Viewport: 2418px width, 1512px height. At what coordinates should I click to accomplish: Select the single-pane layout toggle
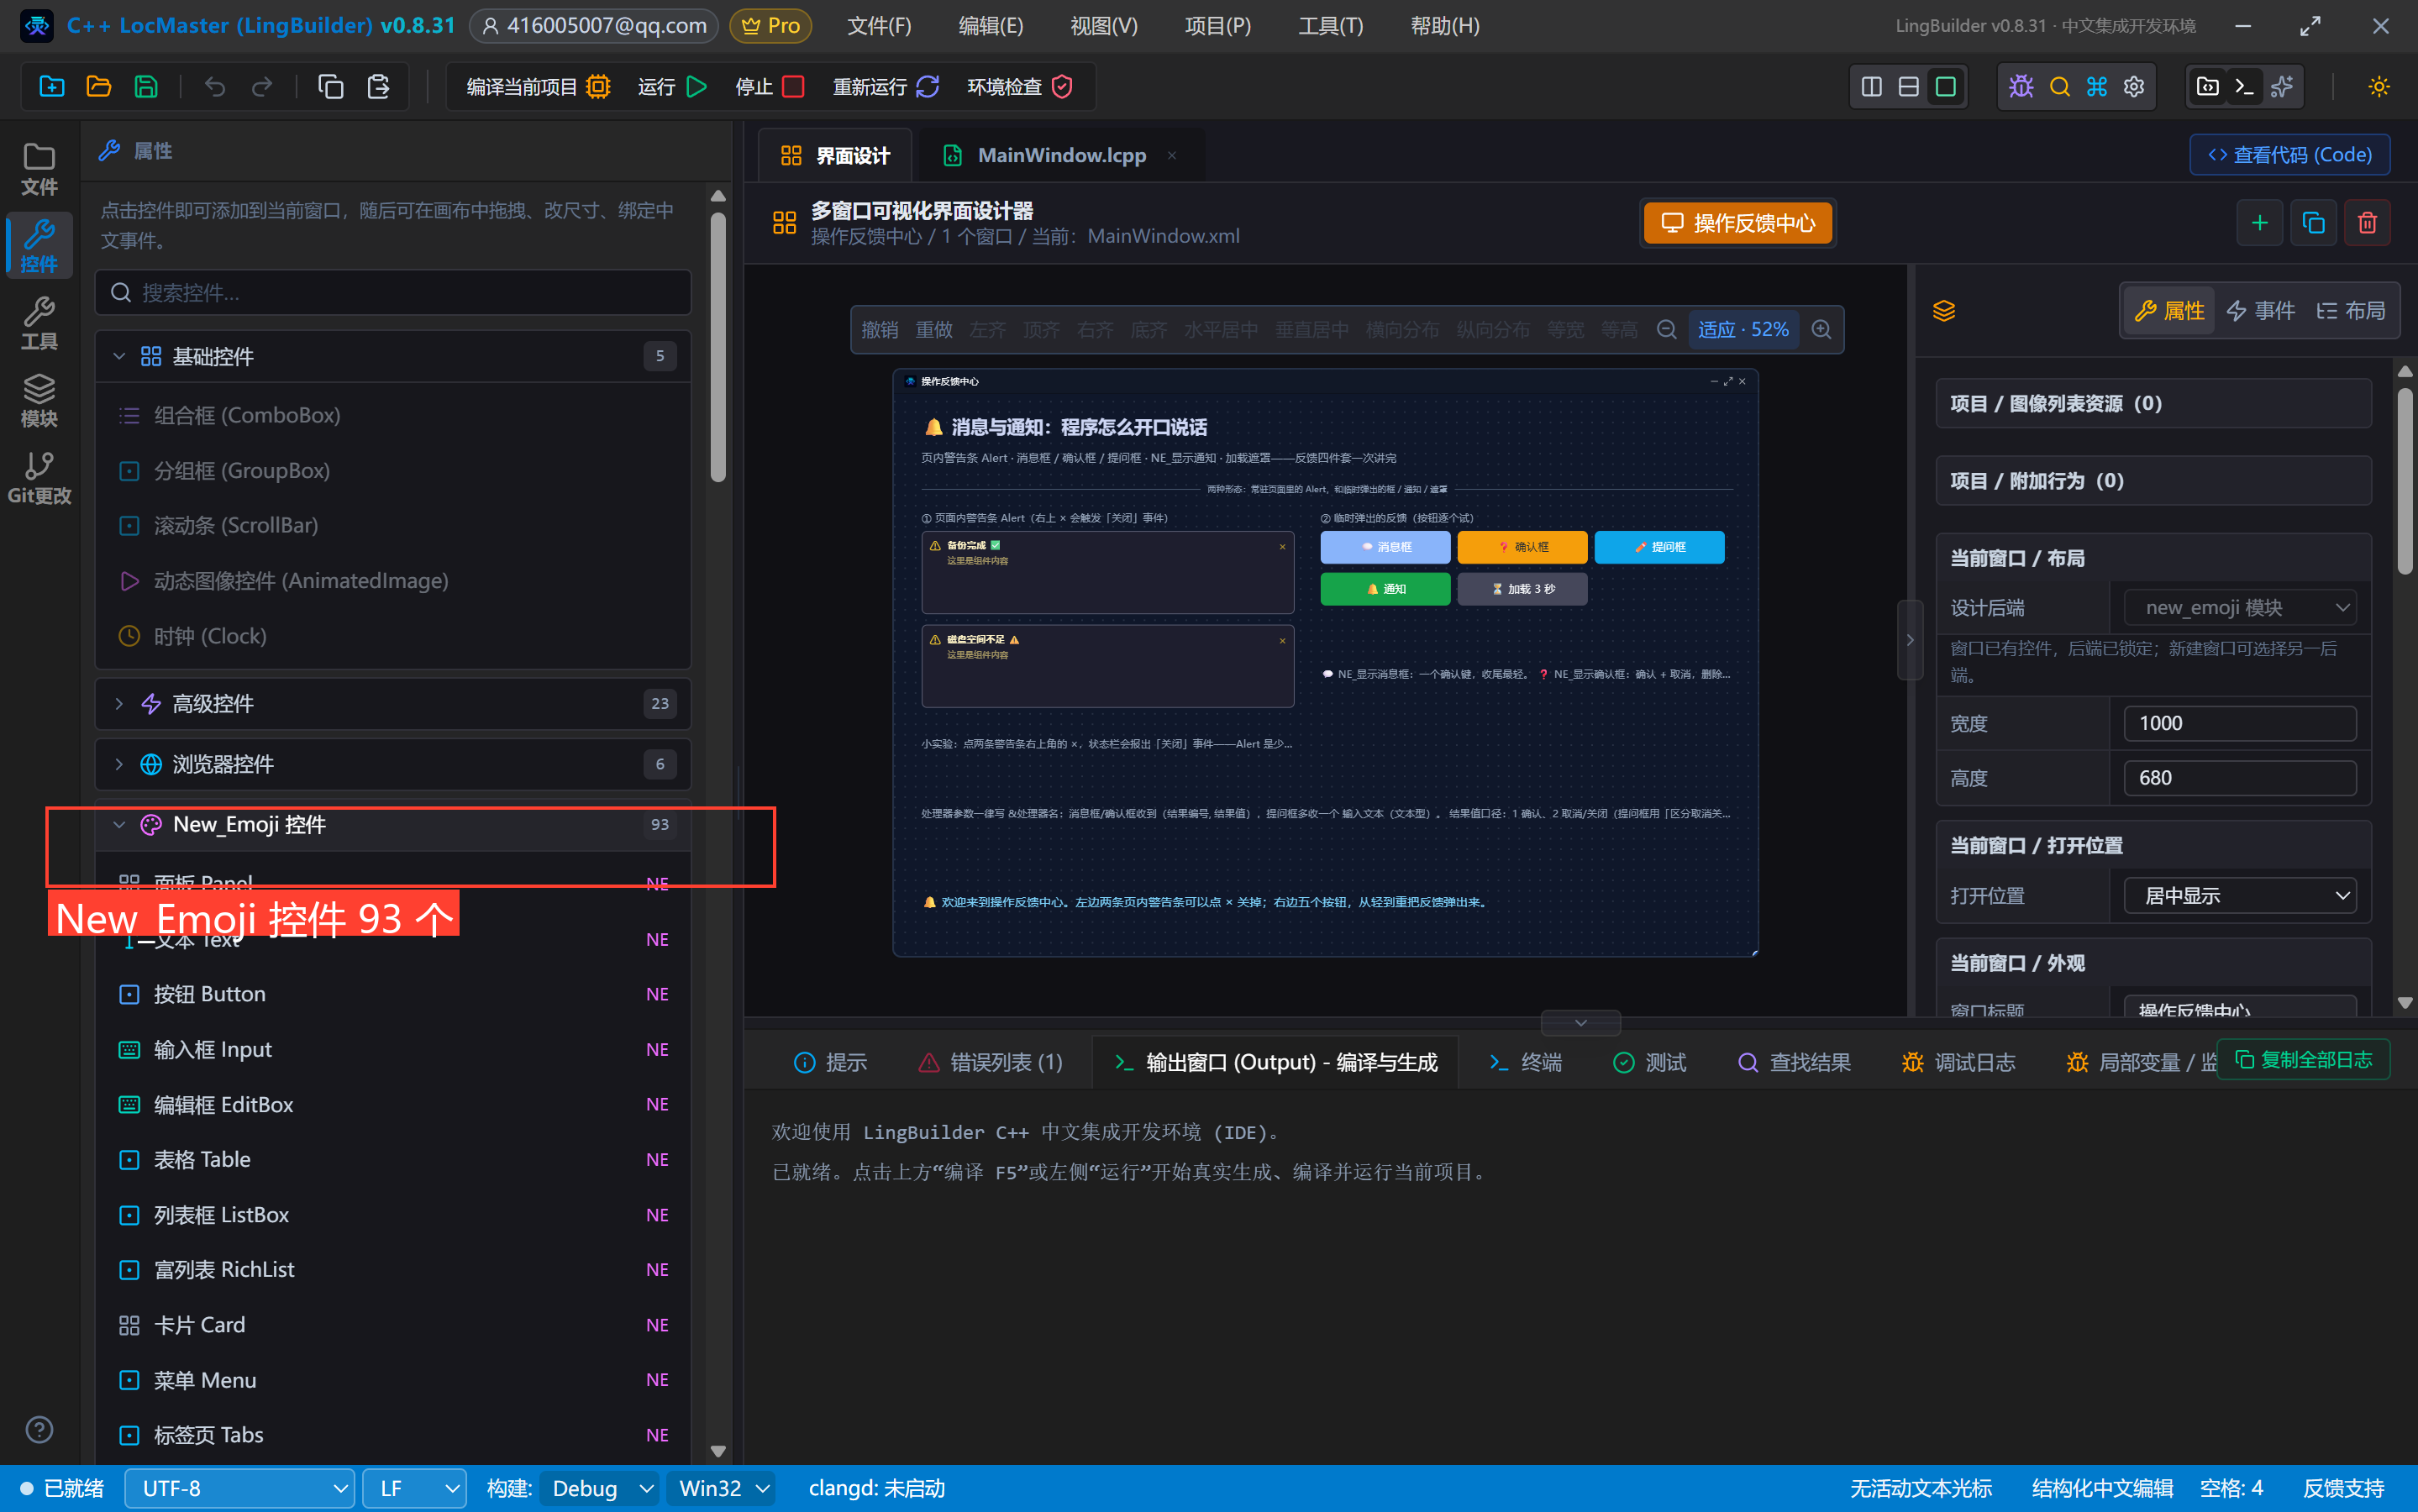point(1945,87)
